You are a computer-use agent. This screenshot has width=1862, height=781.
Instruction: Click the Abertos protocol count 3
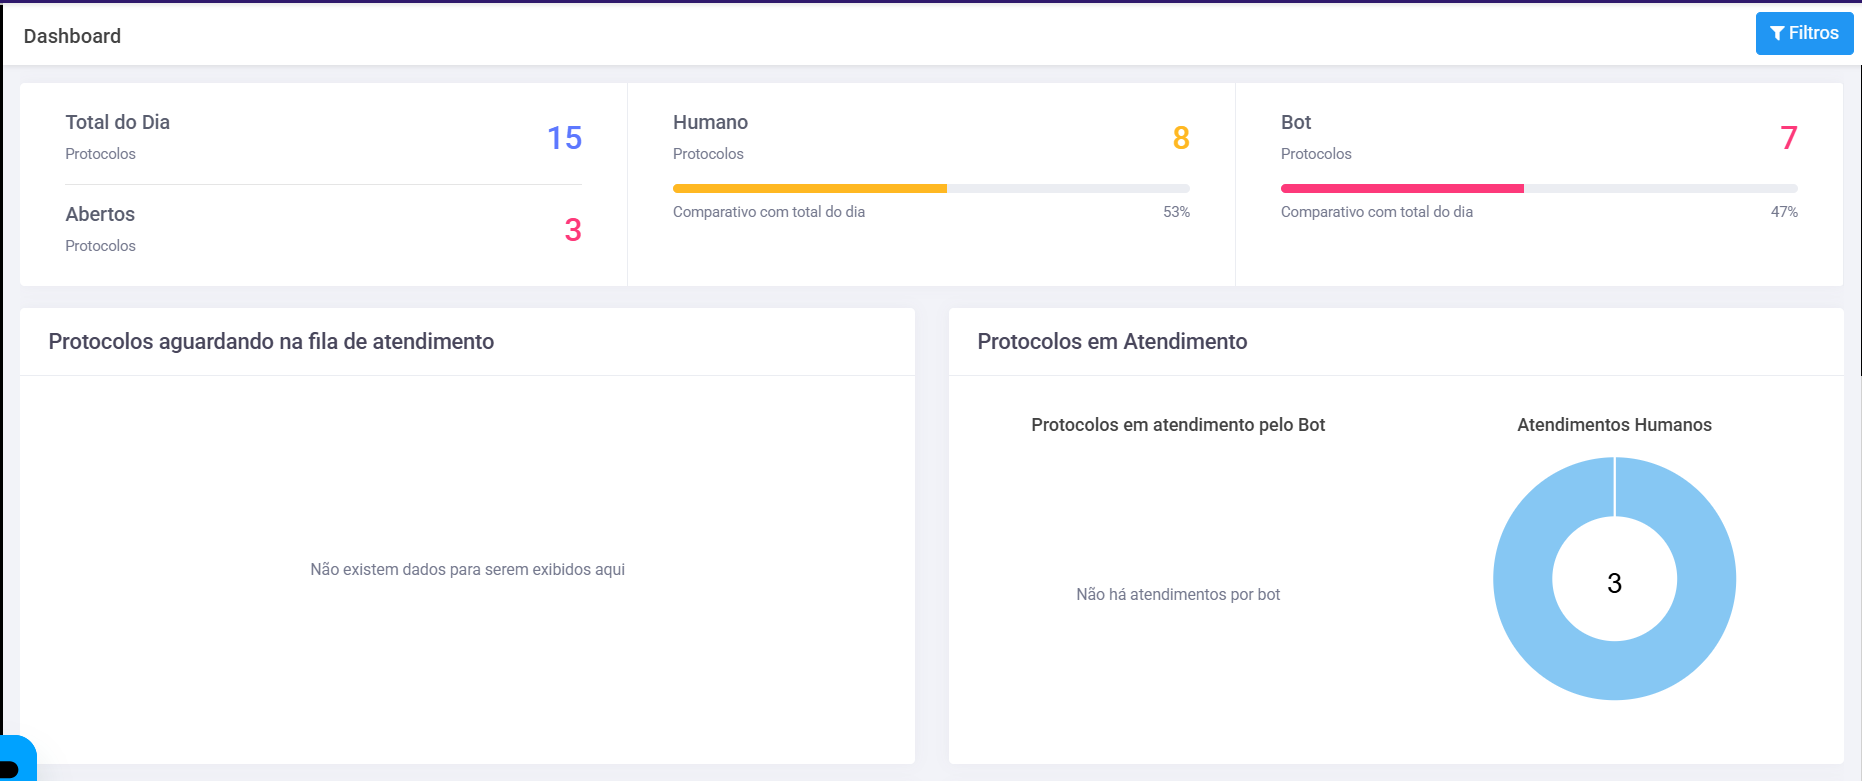572,230
